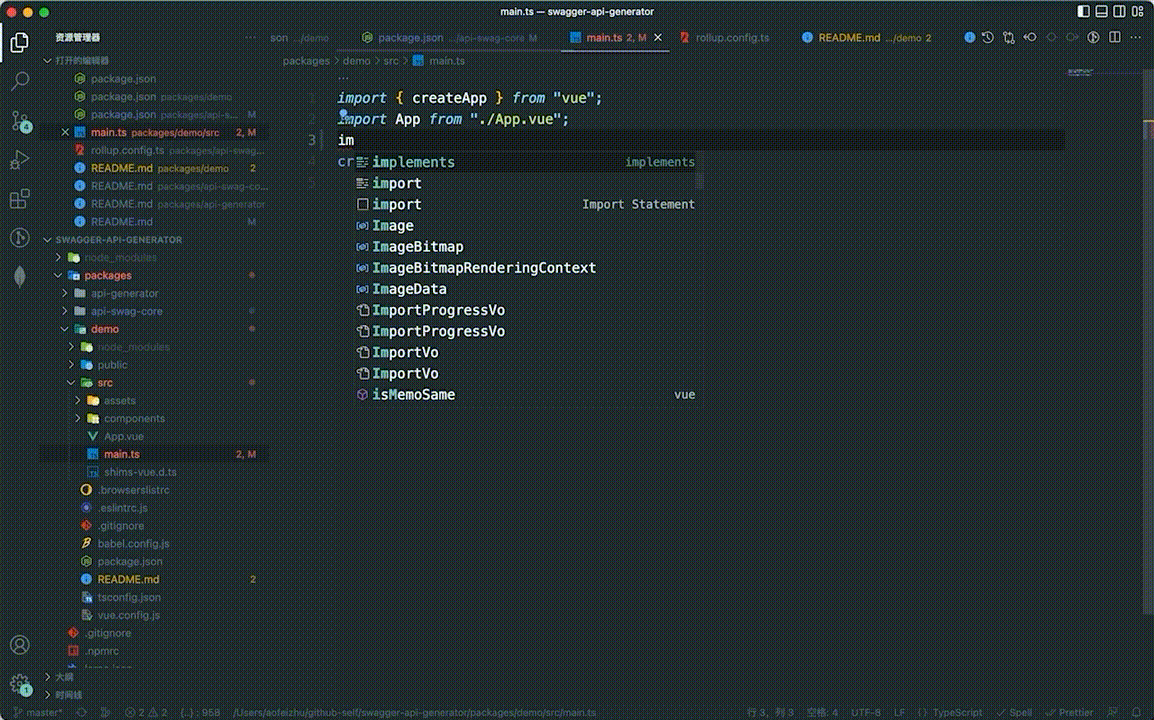Close the main.ts editor tab
The image size is (1154, 720).
coord(658,38)
